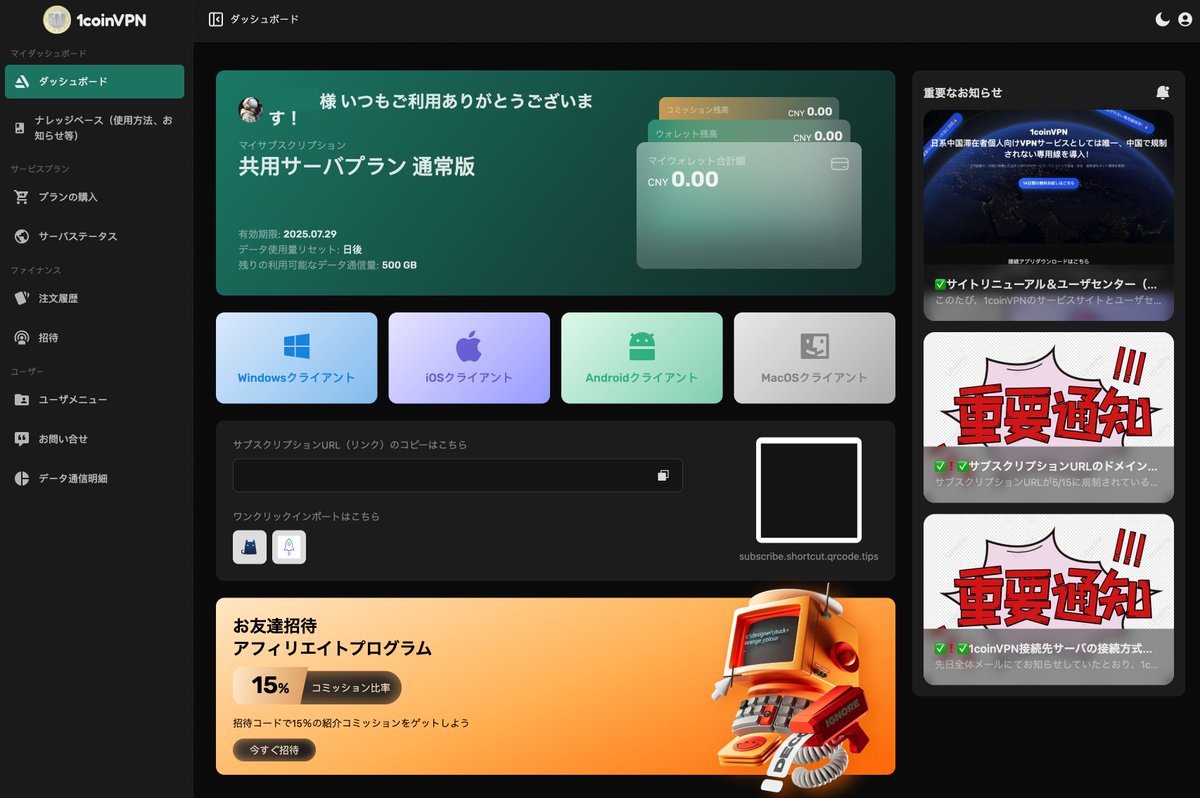Open データ通信明細 in the sidebar
Viewport: 1200px width, 798px height.
[94, 479]
